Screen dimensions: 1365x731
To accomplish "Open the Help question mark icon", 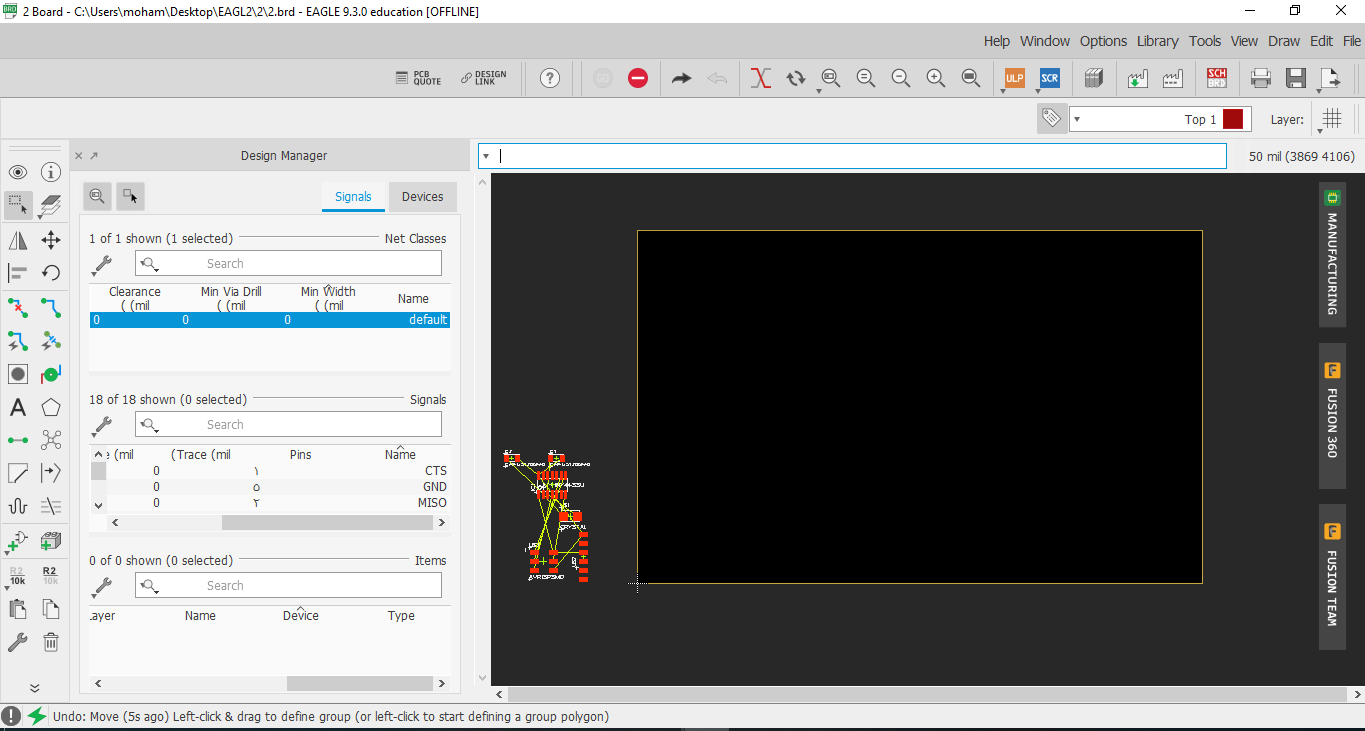I will [x=550, y=78].
